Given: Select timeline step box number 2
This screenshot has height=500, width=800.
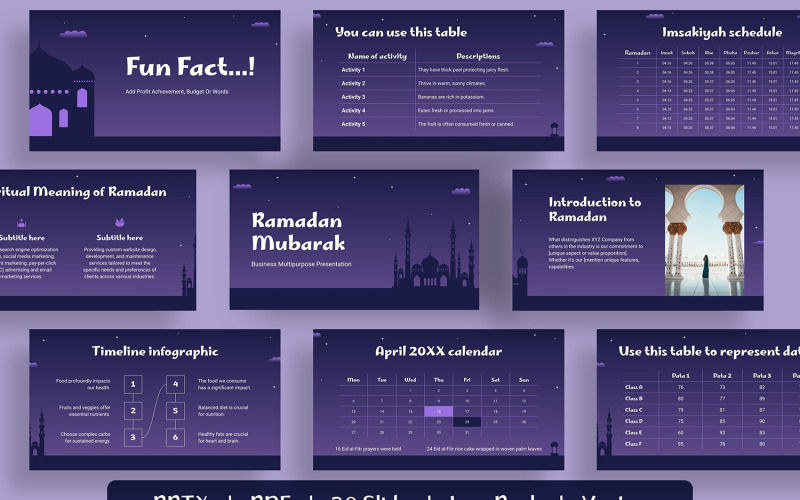Looking at the screenshot, I should pos(133,411).
